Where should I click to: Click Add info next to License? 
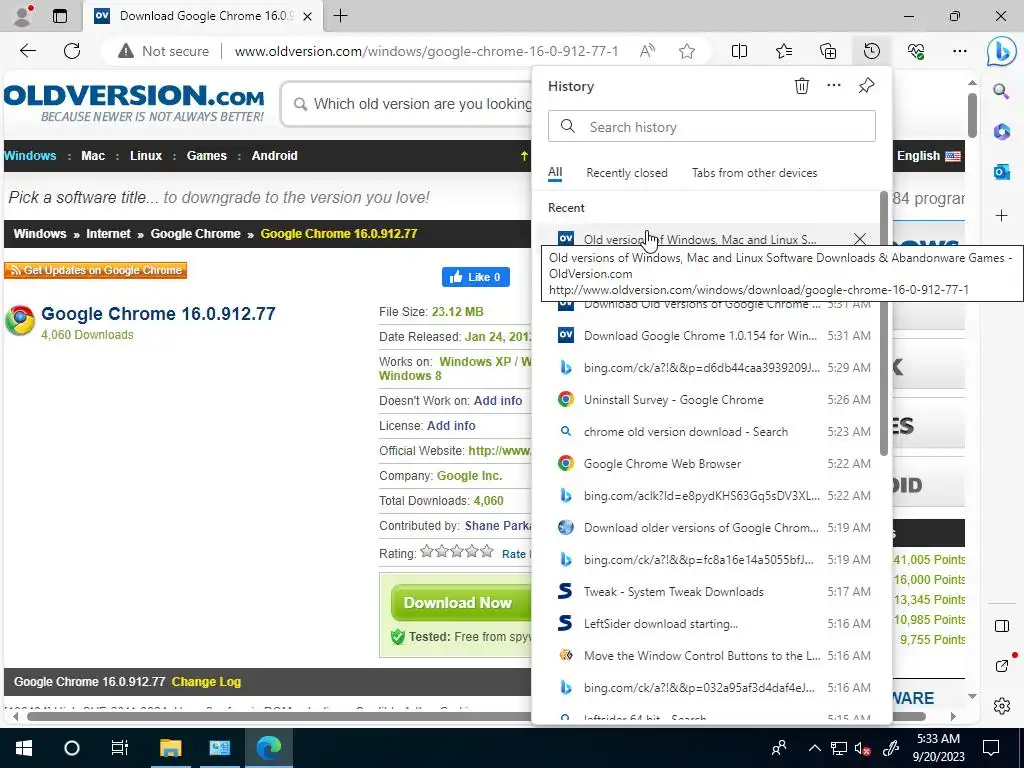(x=451, y=425)
